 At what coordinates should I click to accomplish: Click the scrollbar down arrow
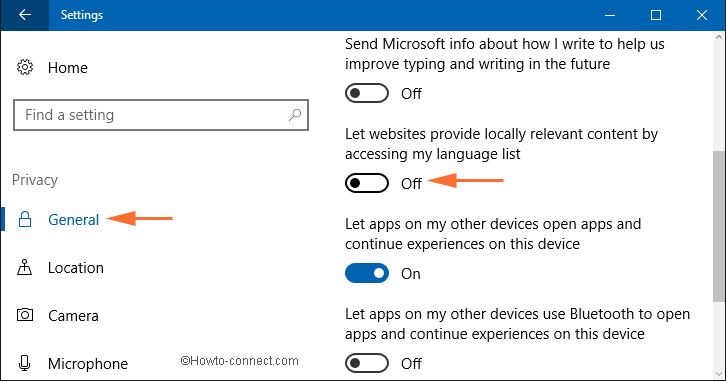click(x=719, y=374)
